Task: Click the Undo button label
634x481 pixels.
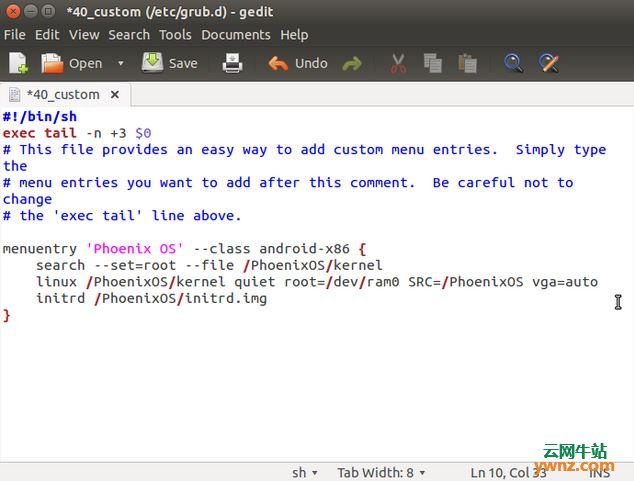Action: point(311,63)
